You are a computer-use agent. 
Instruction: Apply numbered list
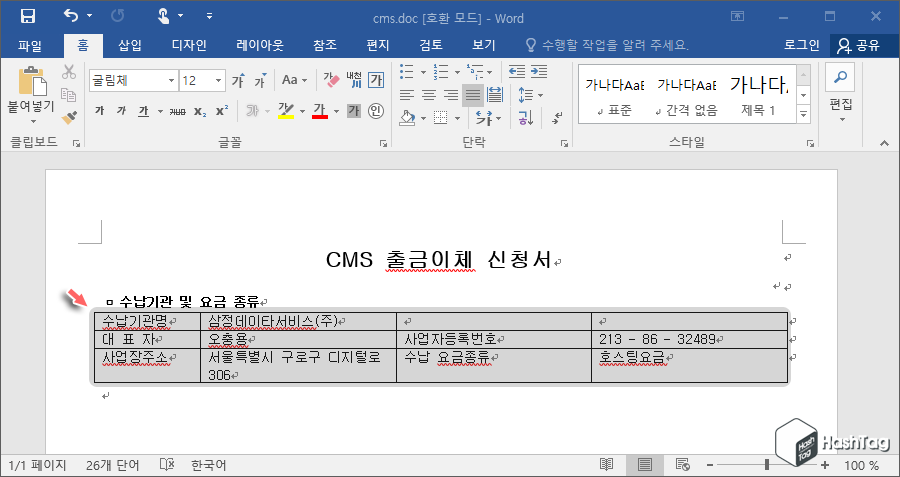tap(441, 72)
